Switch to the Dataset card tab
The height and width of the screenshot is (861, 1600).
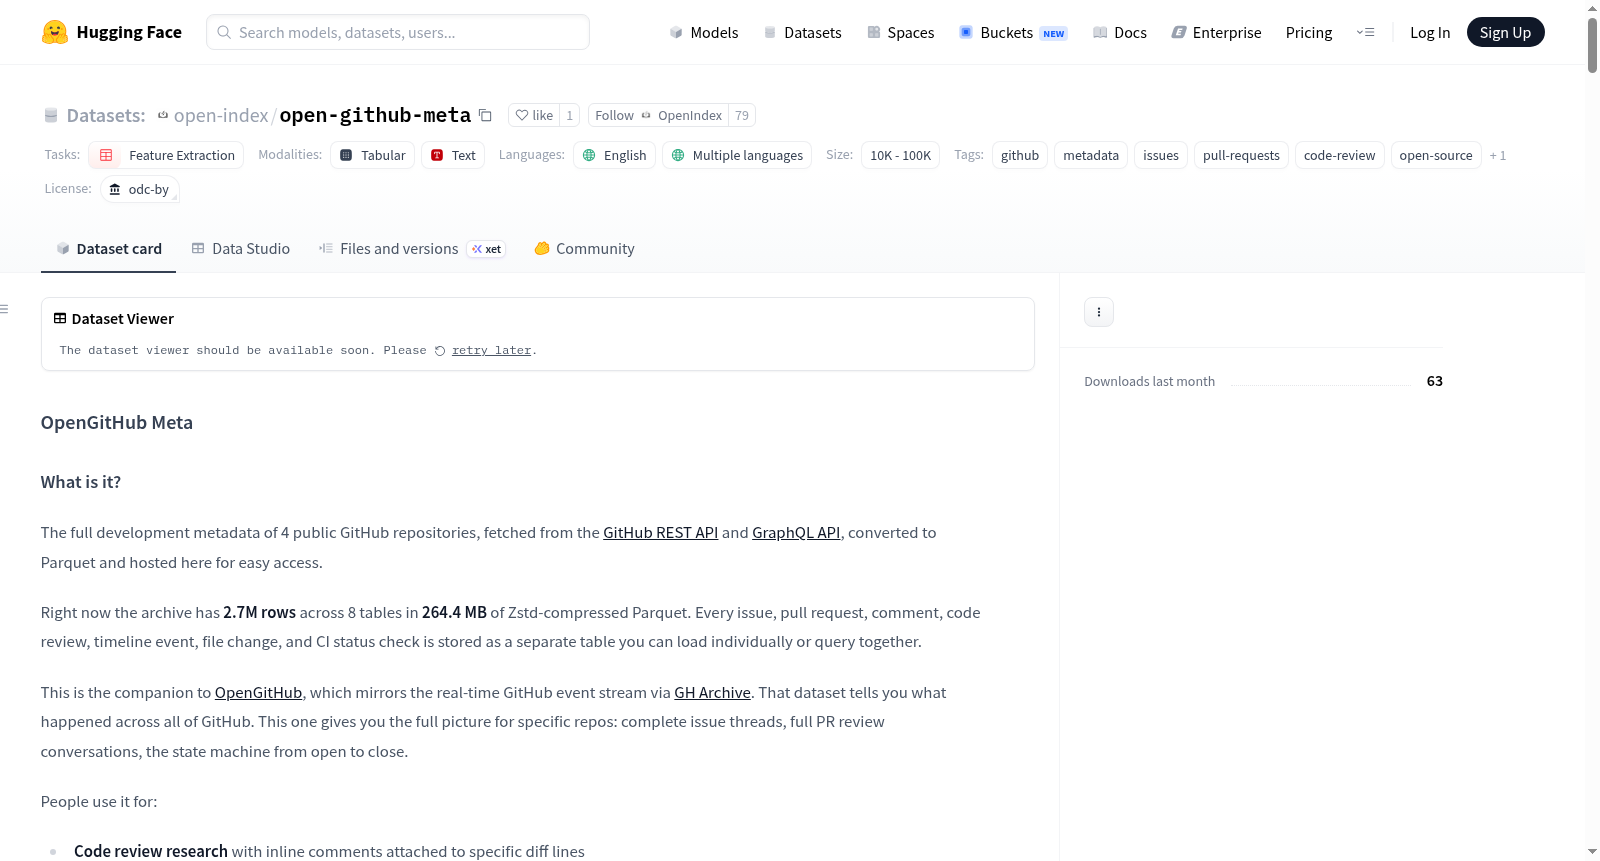click(x=108, y=249)
